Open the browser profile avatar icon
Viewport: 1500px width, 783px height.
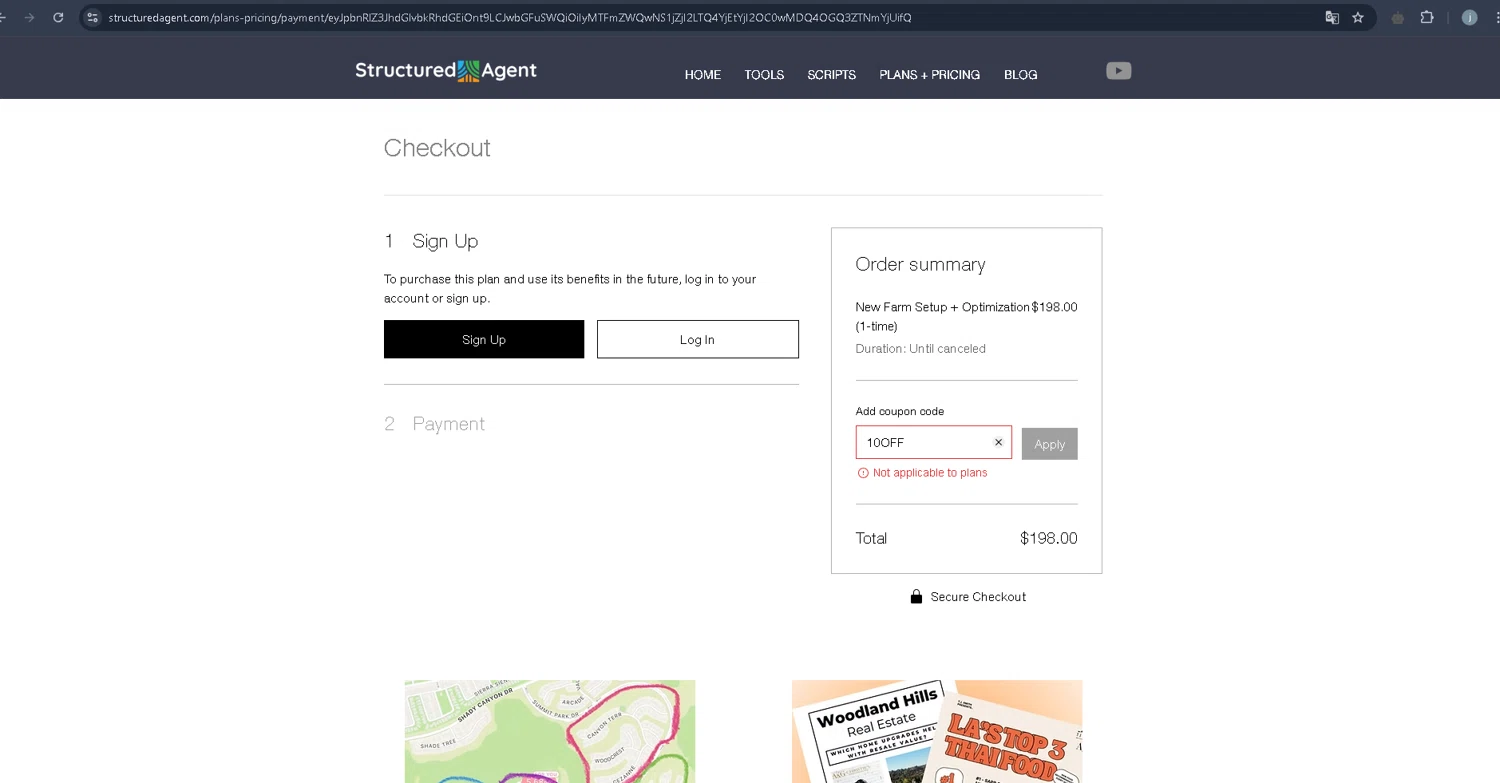(1469, 17)
